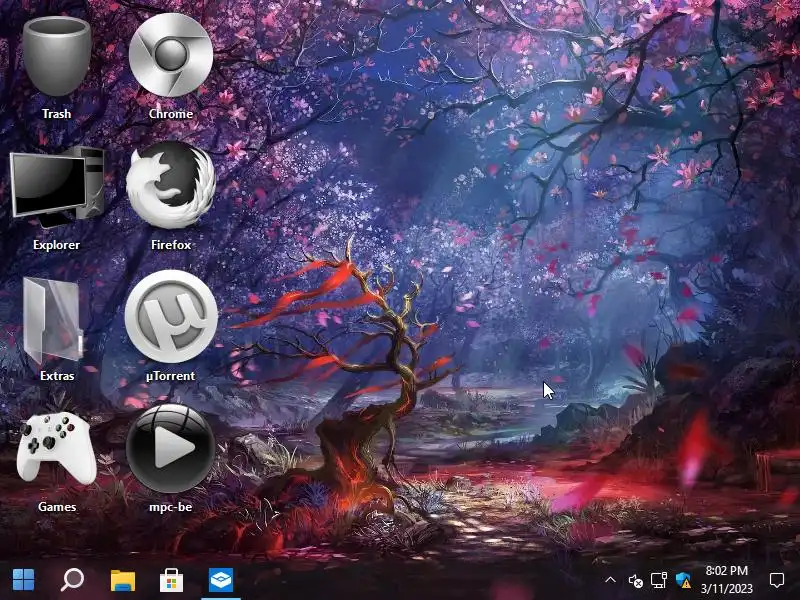This screenshot has height=600, width=800.
Task: Launch the mpc-be media player icon
Action: 171,448
